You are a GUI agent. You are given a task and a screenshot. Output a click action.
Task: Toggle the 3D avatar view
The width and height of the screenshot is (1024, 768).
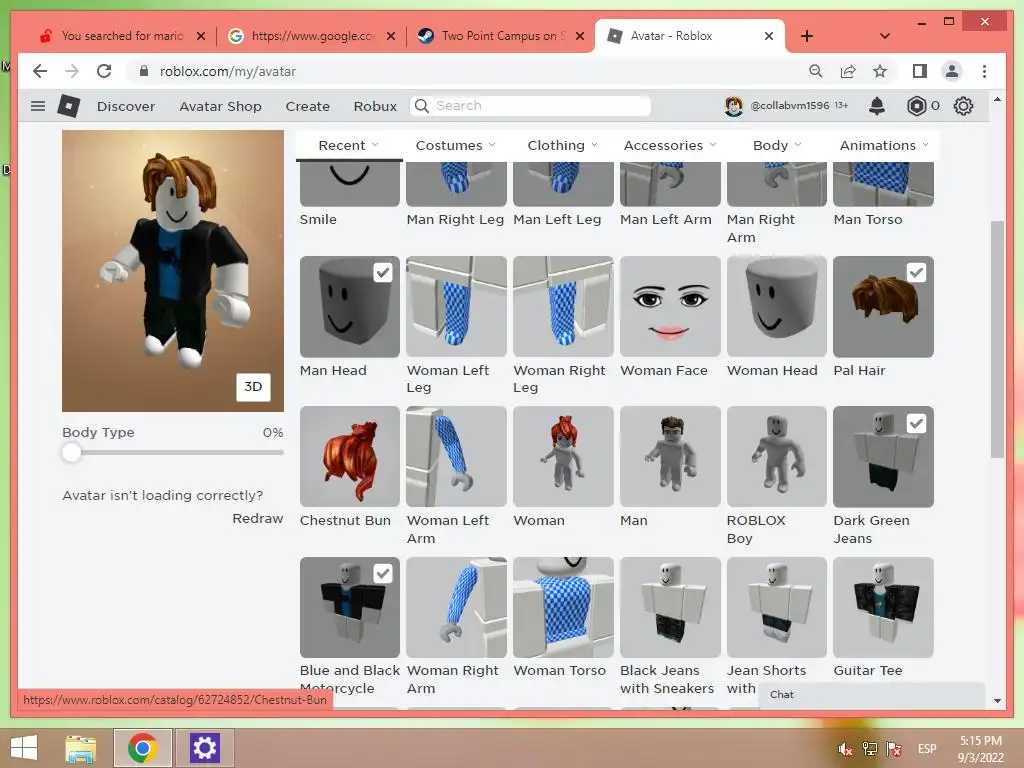click(253, 387)
